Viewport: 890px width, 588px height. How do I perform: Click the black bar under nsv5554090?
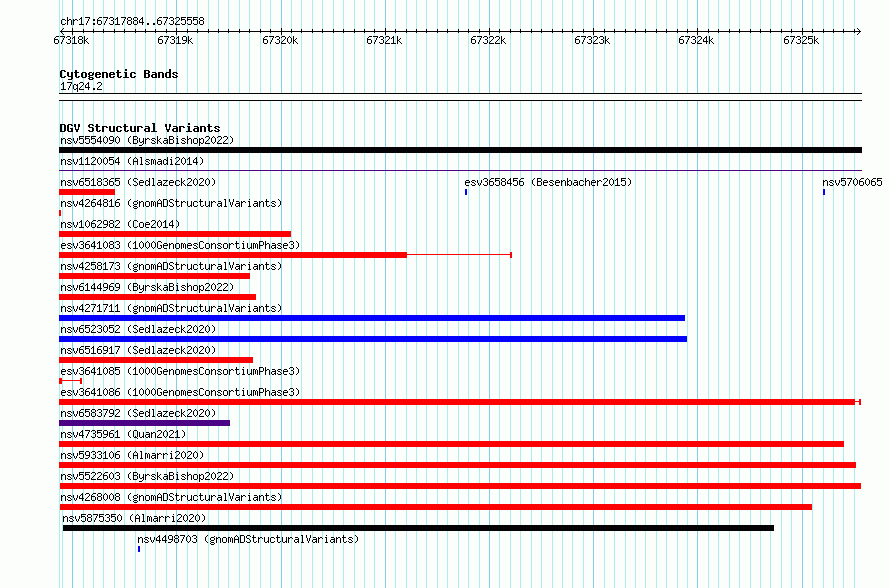click(460, 150)
